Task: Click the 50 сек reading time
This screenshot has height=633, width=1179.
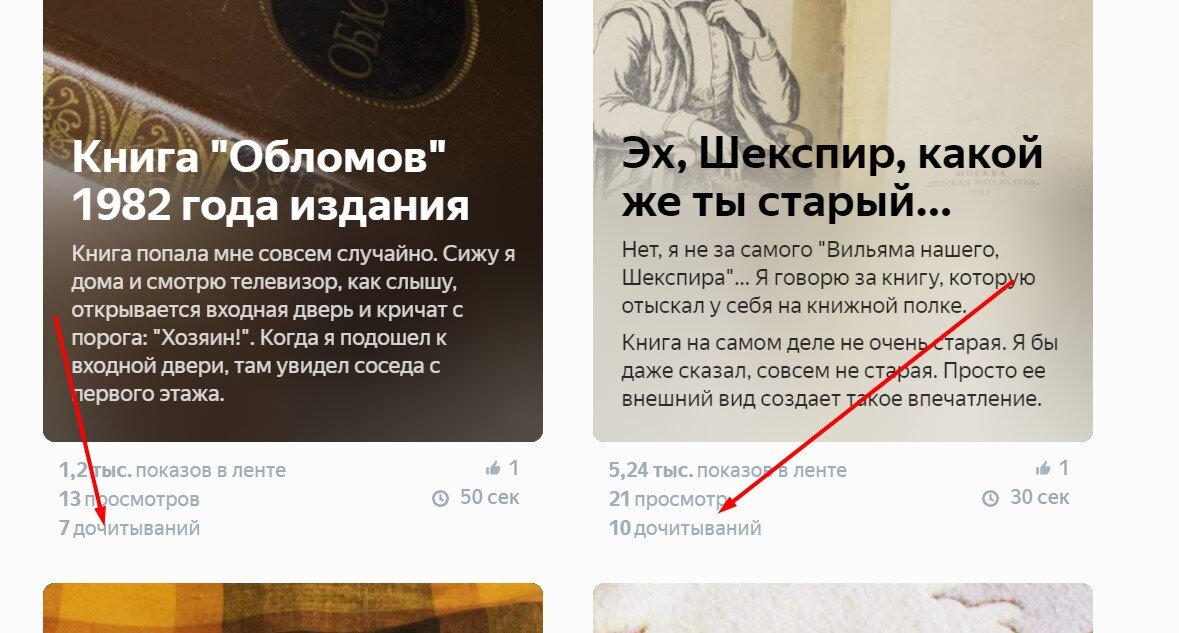Action: click(x=489, y=497)
